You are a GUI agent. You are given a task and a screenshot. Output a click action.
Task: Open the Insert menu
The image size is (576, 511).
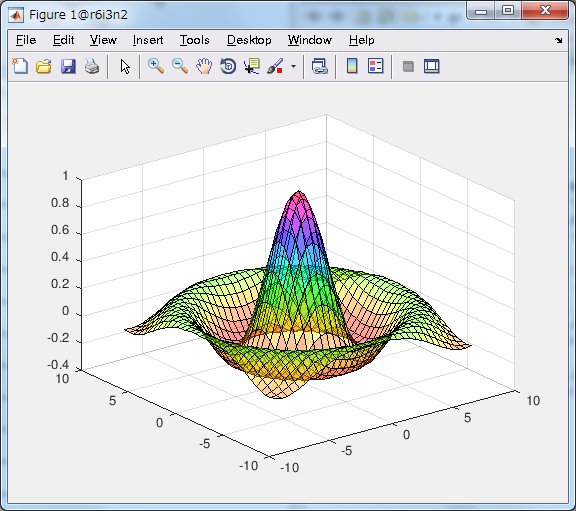(x=148, y=40)
